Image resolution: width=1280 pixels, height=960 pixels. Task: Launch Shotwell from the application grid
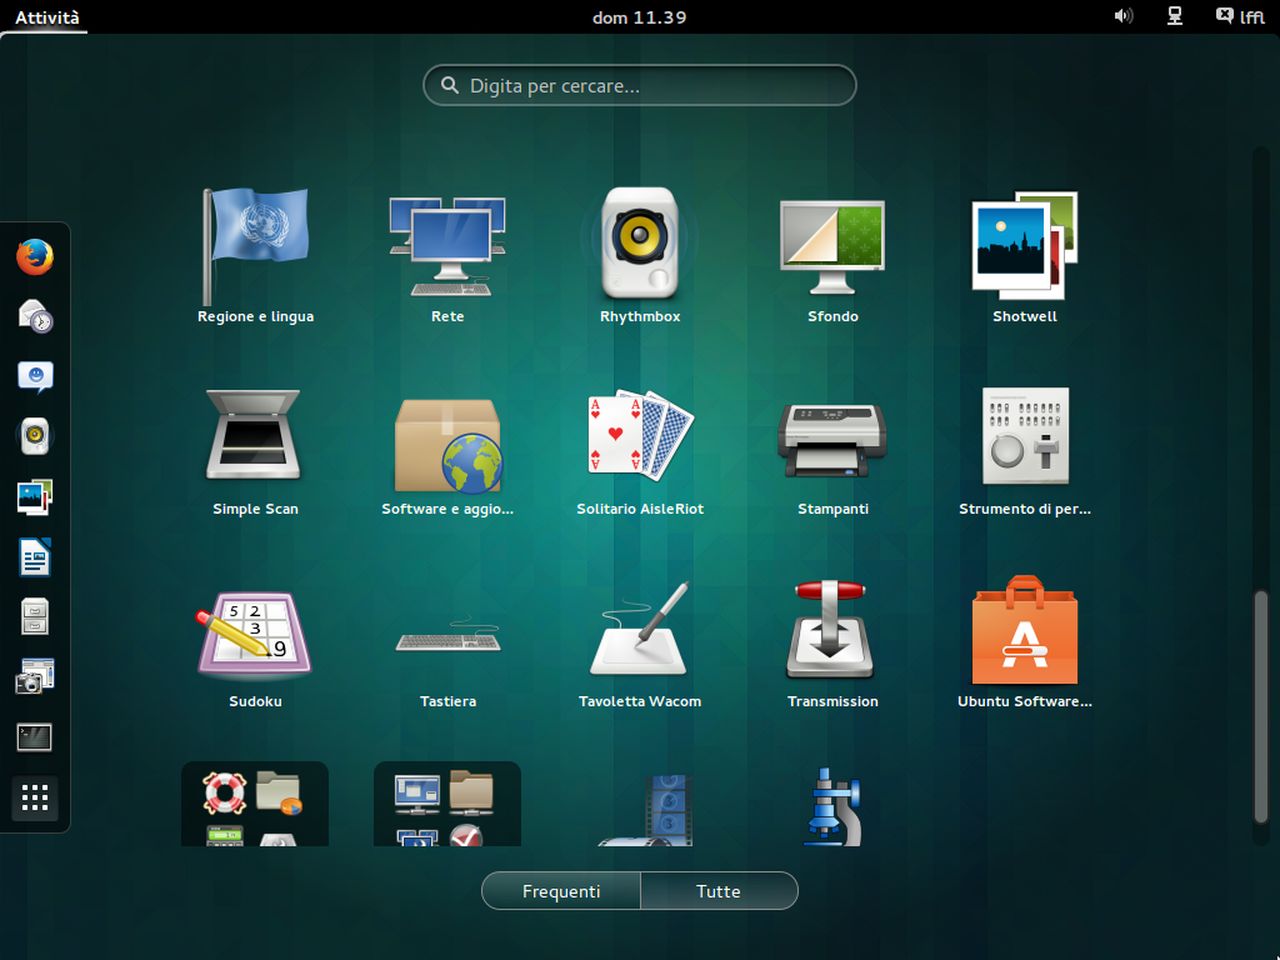[1025, 256]
